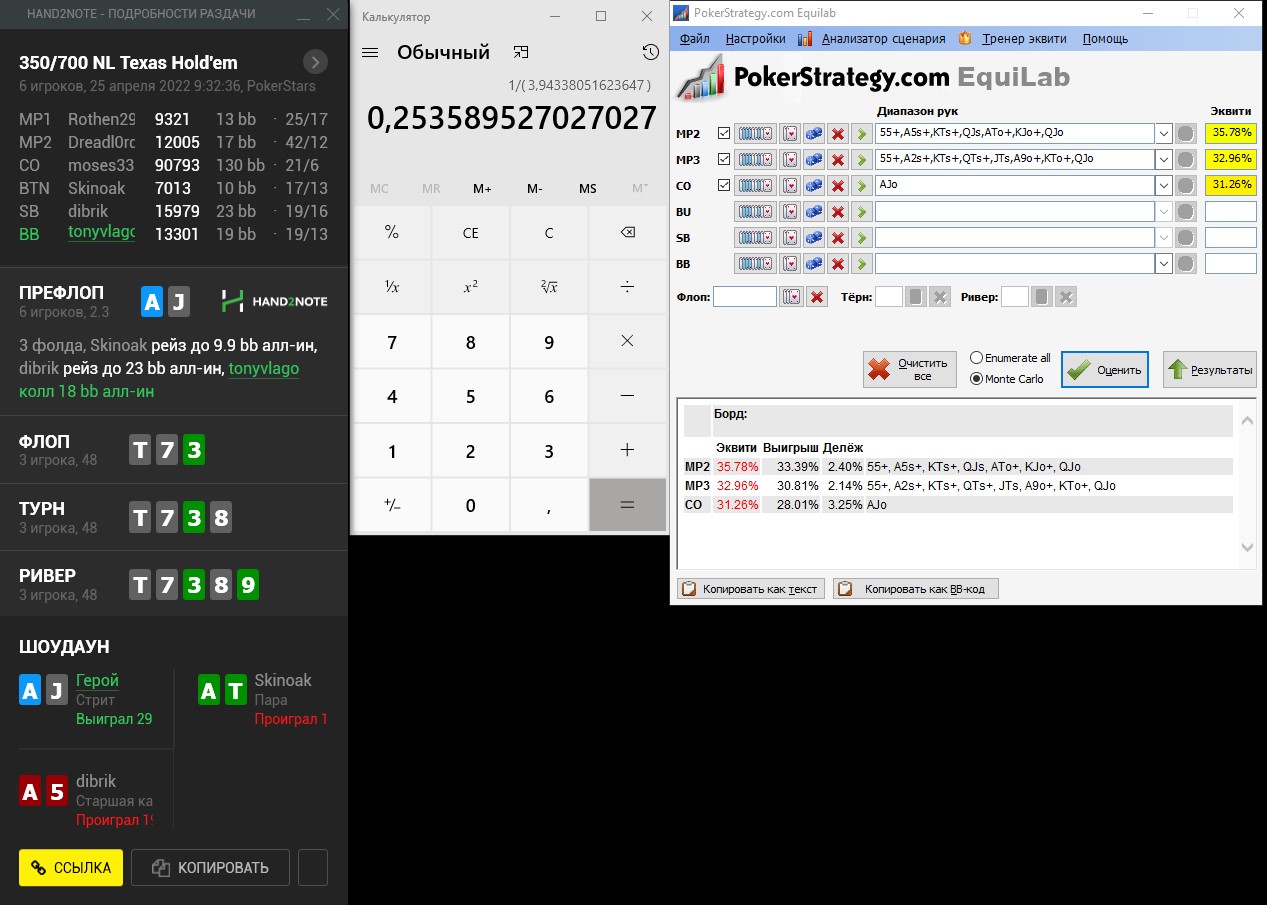Click reciprocal 1/x key in calculator
This screenshot has width=1267, height=905.
[392, 287]
